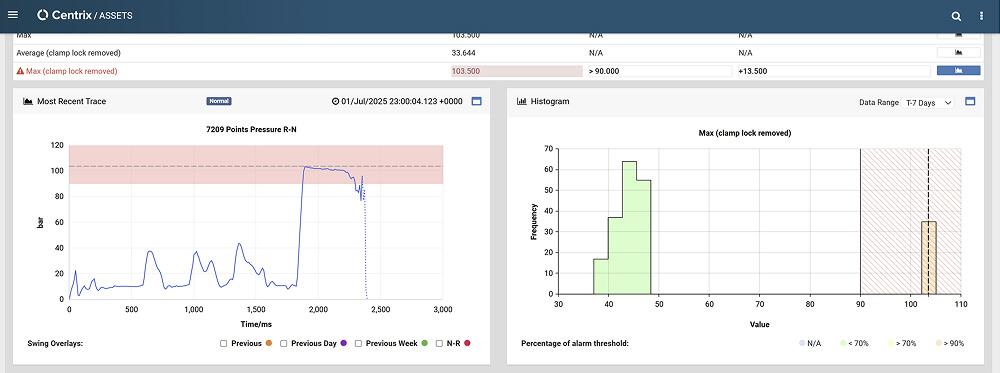Click the Max (clamp lock removed) row label
Image resolution: width=1000 pixels, height=373 pixels.
tap(71, 71)
